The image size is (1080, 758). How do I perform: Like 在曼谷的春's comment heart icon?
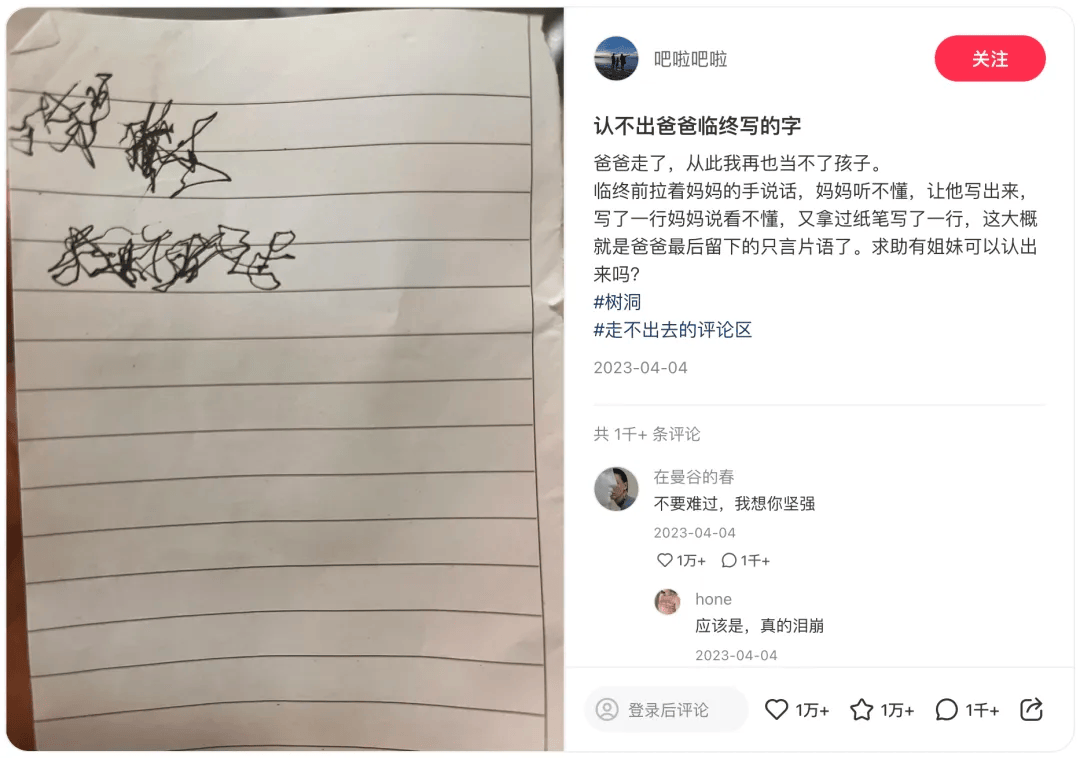click(x=664, y=560)
